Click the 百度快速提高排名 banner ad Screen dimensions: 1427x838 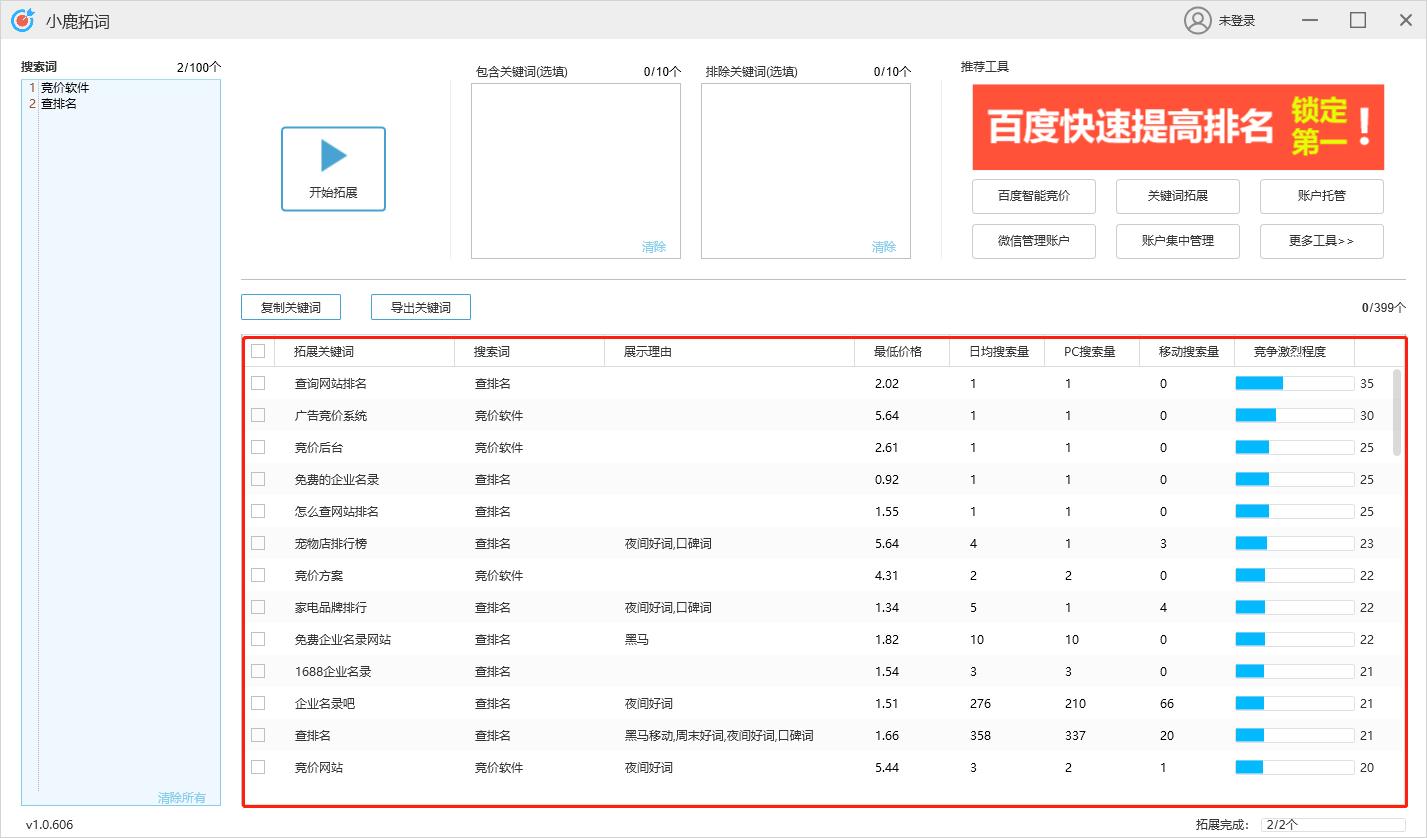coord(1178,127)
